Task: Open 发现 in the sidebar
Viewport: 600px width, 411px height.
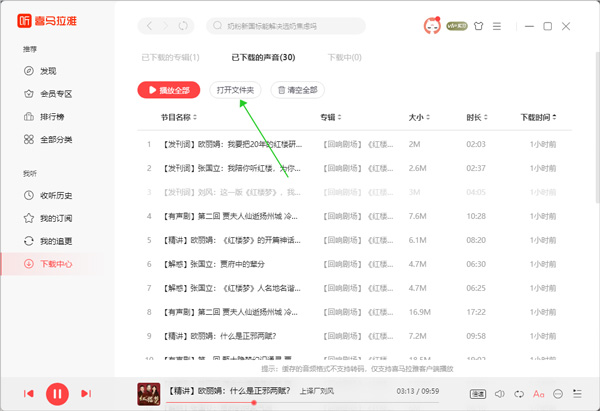Action: click(x=48, y=71)
